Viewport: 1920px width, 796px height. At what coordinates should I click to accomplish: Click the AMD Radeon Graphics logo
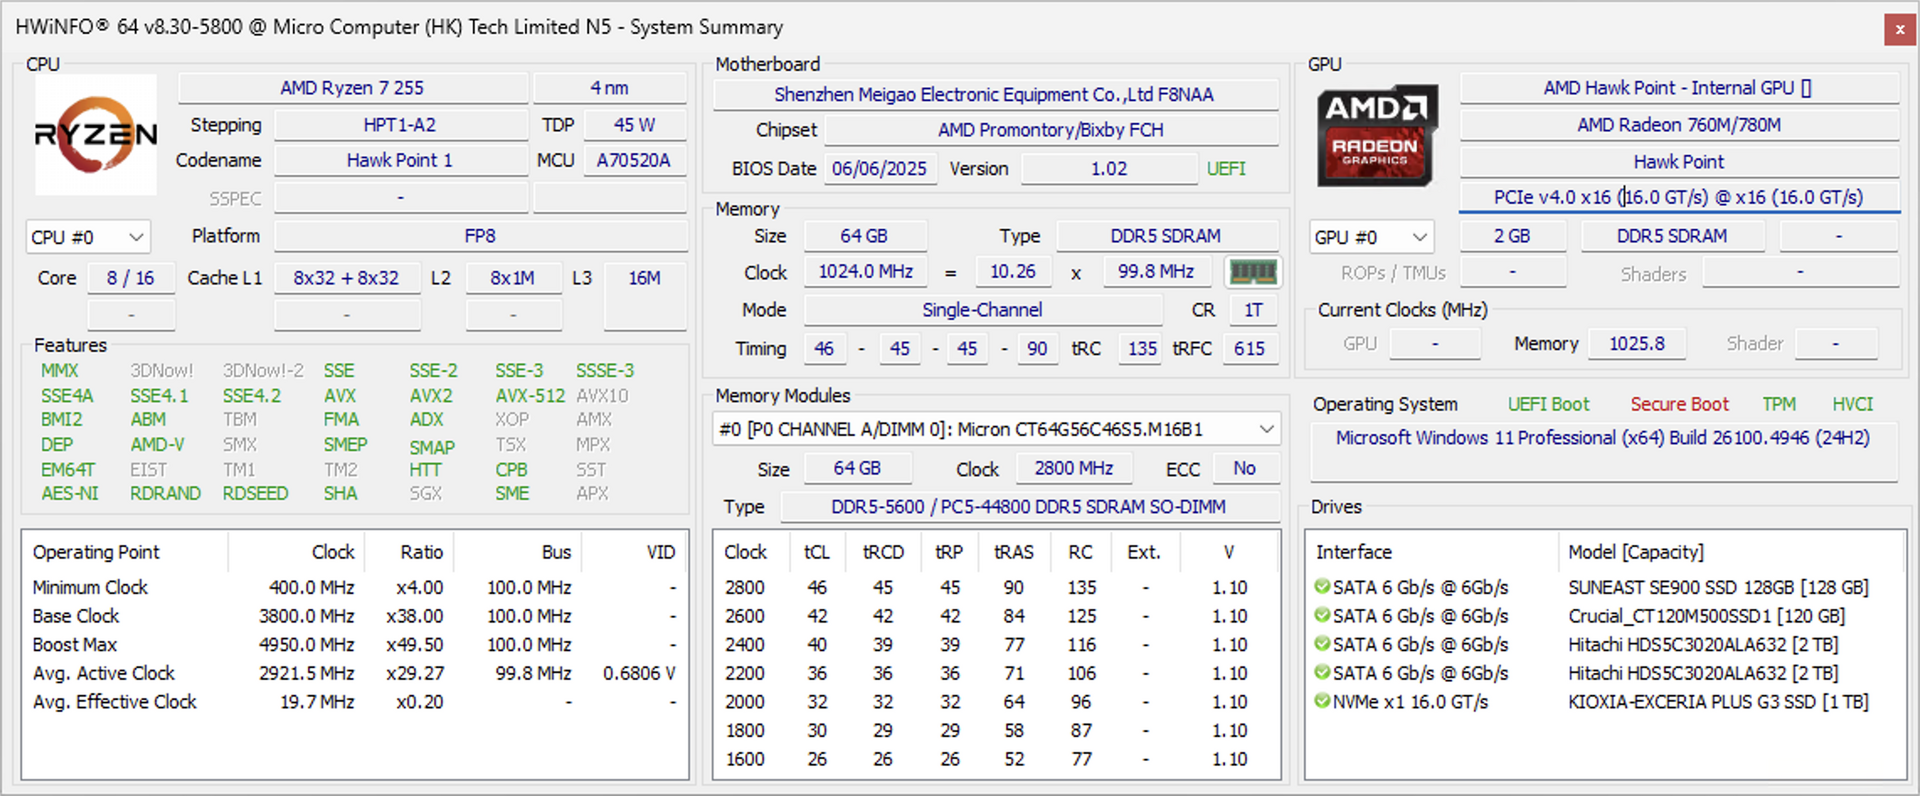pos(1377,136)
